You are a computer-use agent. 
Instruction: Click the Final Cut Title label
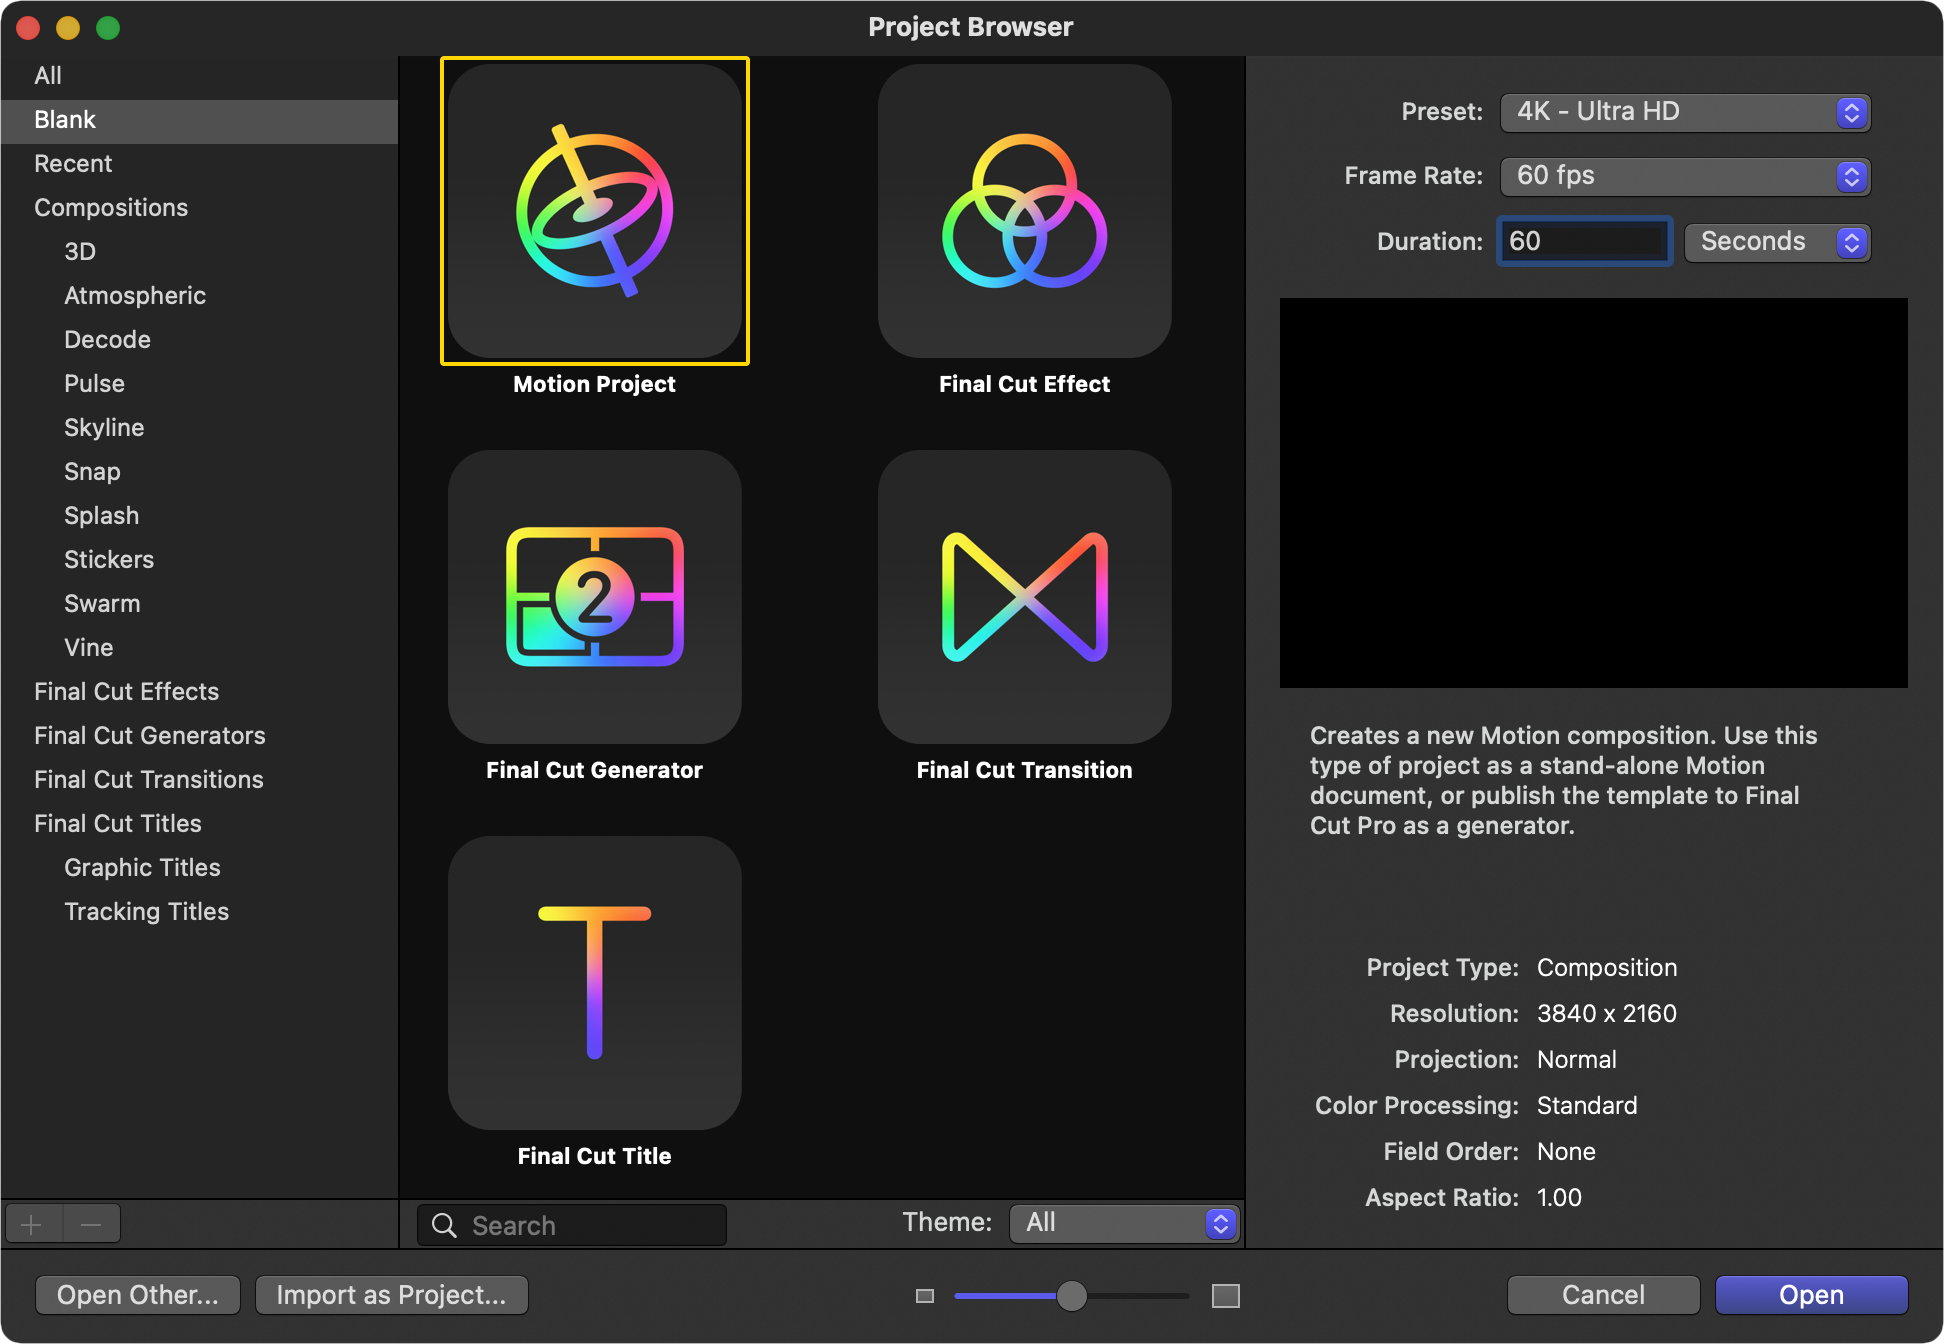click(x=595, y=1156)
